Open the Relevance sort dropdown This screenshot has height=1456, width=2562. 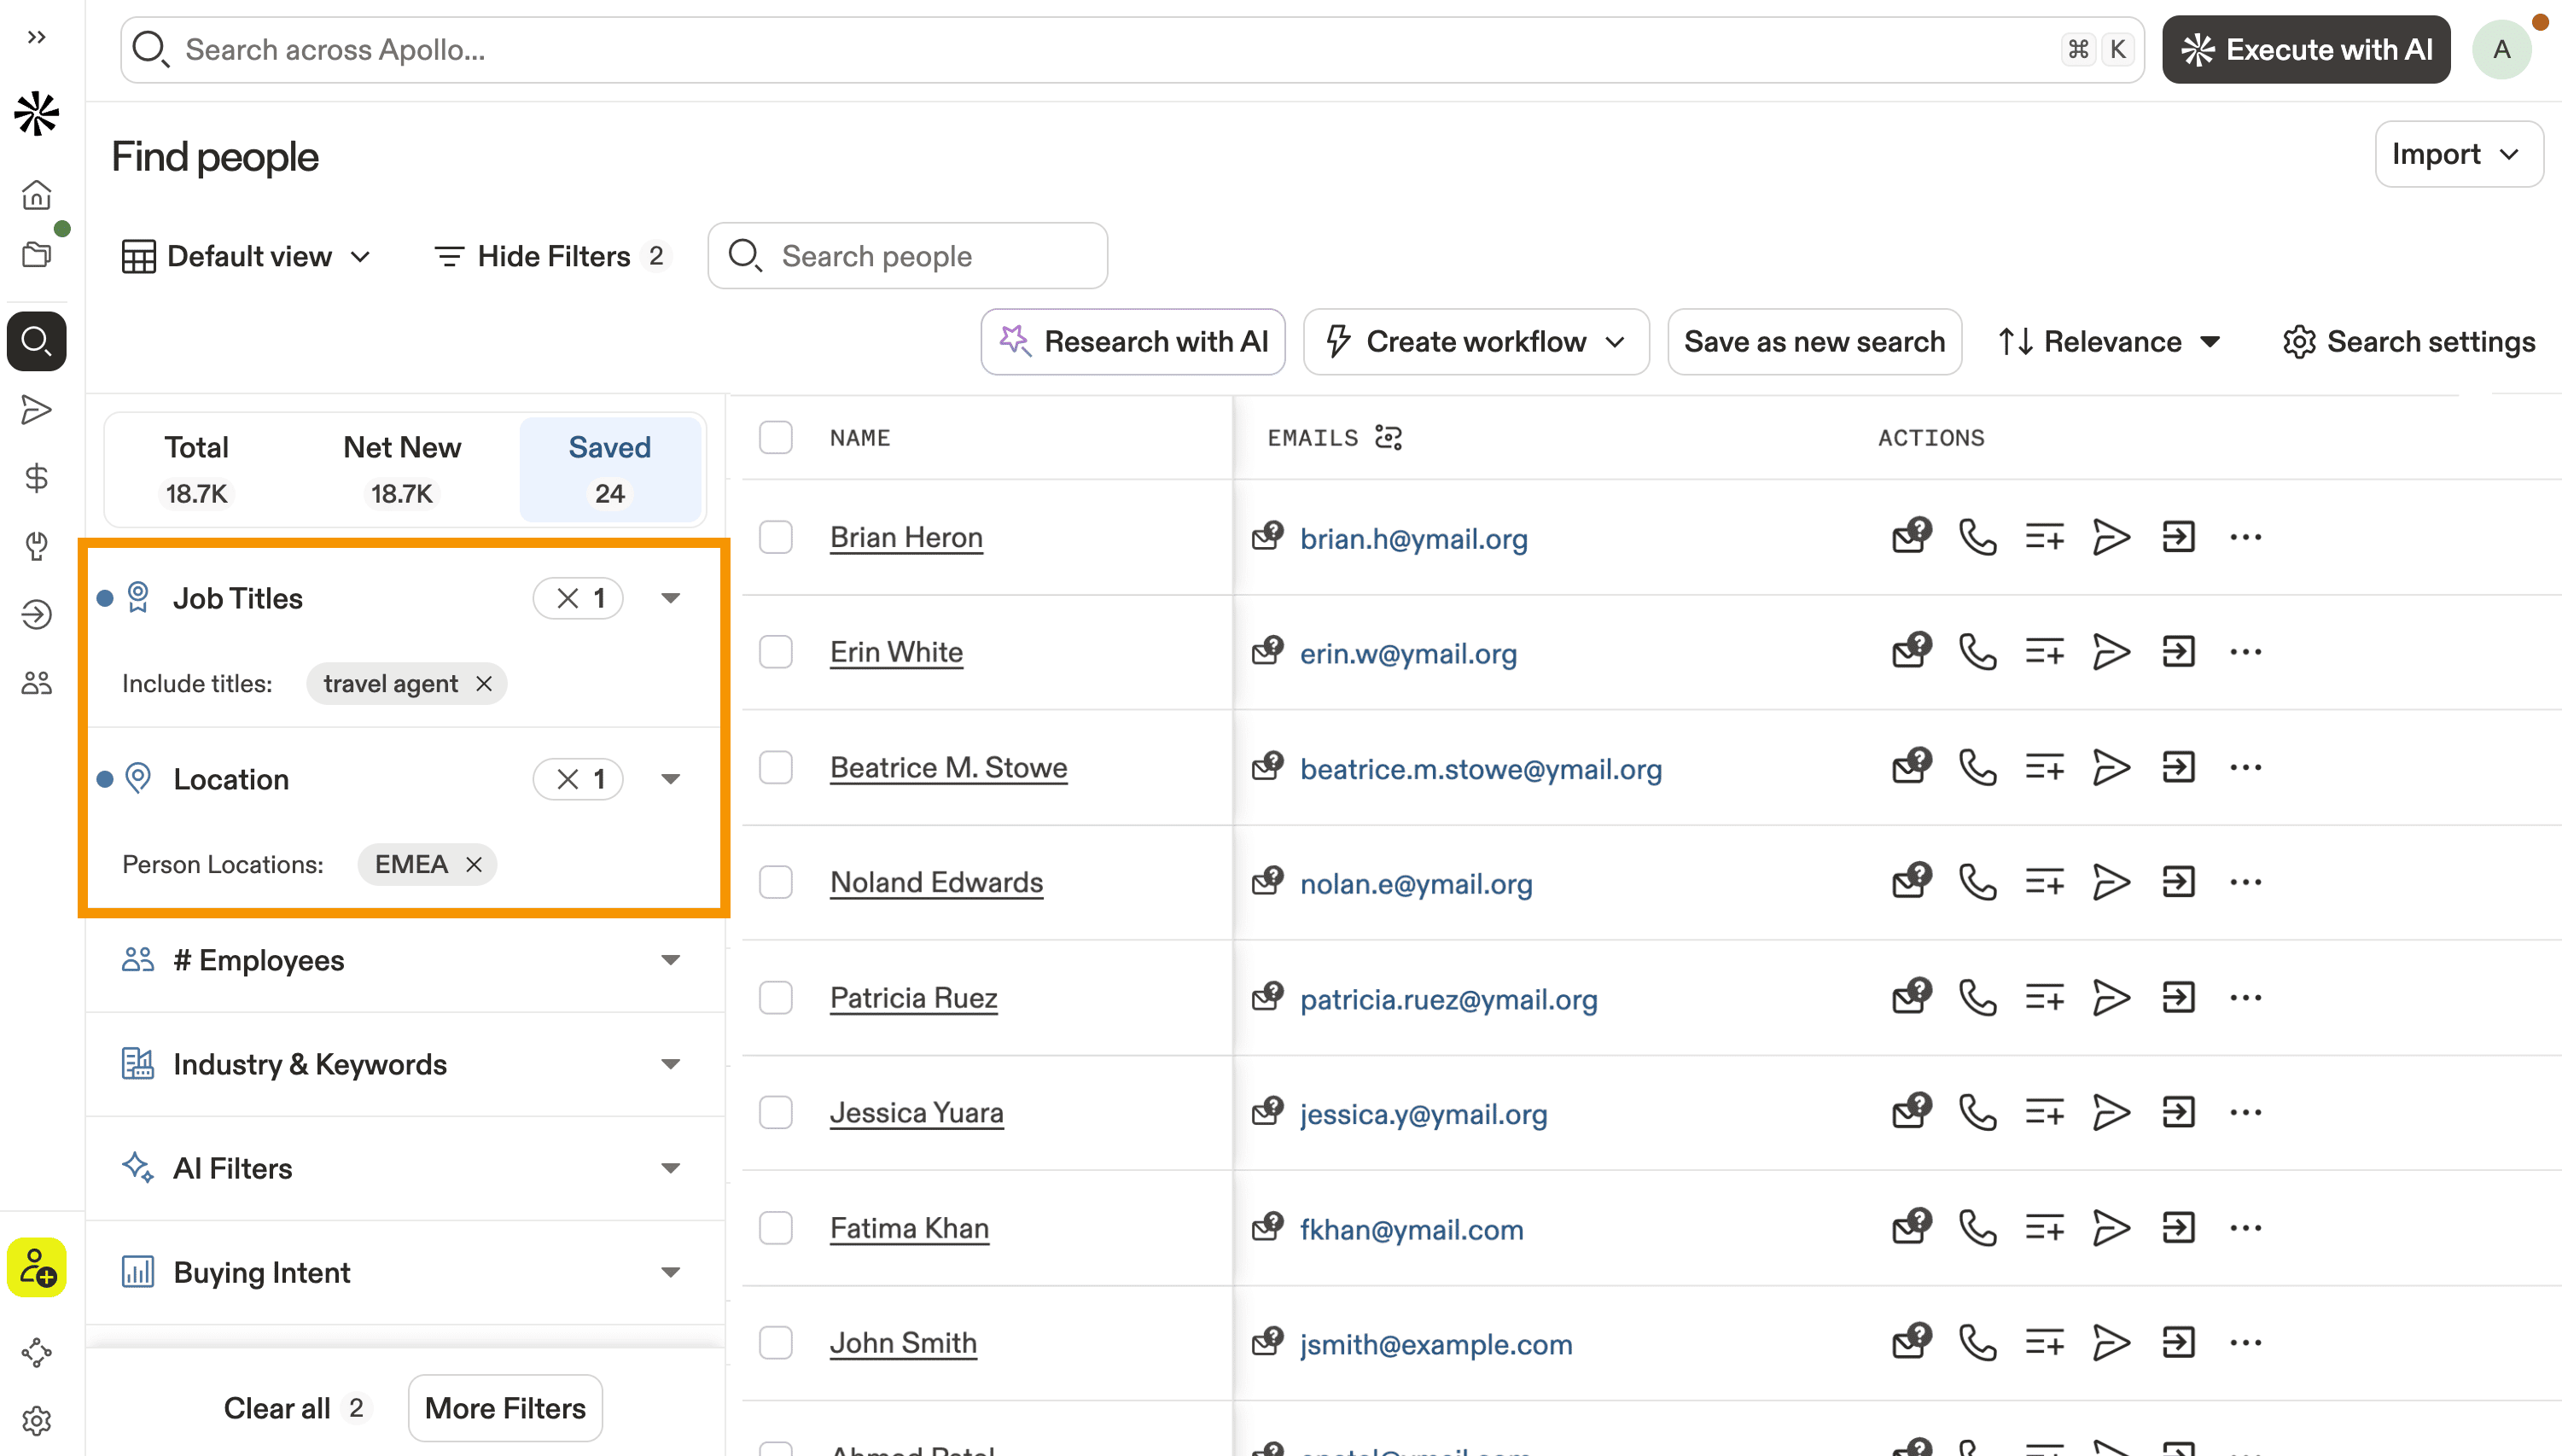[2110, 342]
